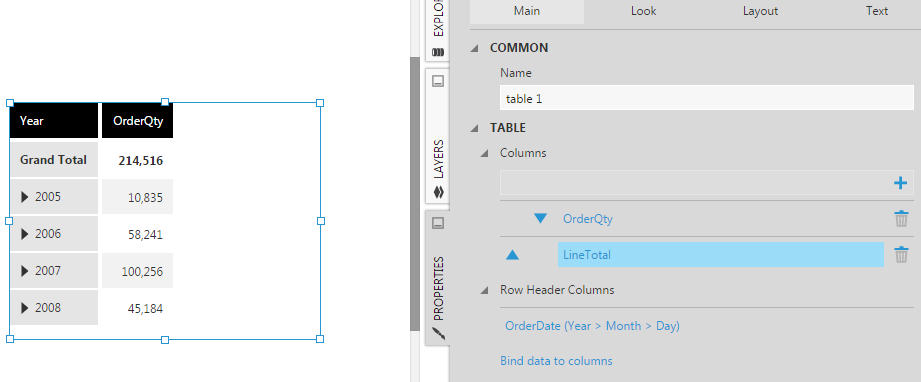This screenshot has height=382, width=921.
Task: Open the Bind data to columns link
Action: tap(556, 361)
